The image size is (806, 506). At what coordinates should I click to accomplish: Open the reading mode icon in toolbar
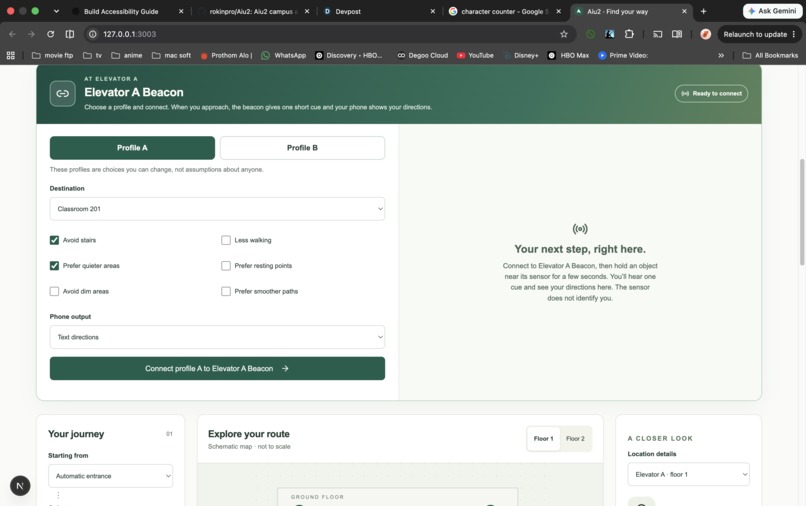coord(677,34)
